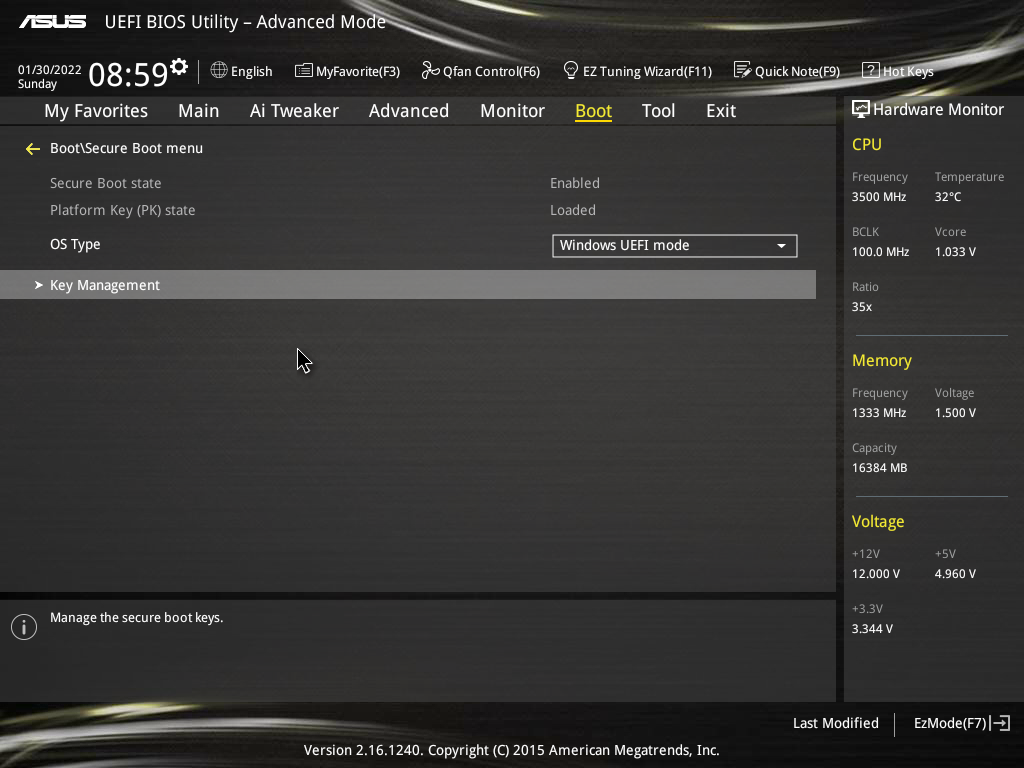The height and width of the screenshot is (768, 1024).
Task: Click the 08:59 clock display
Action: [129, 74]
